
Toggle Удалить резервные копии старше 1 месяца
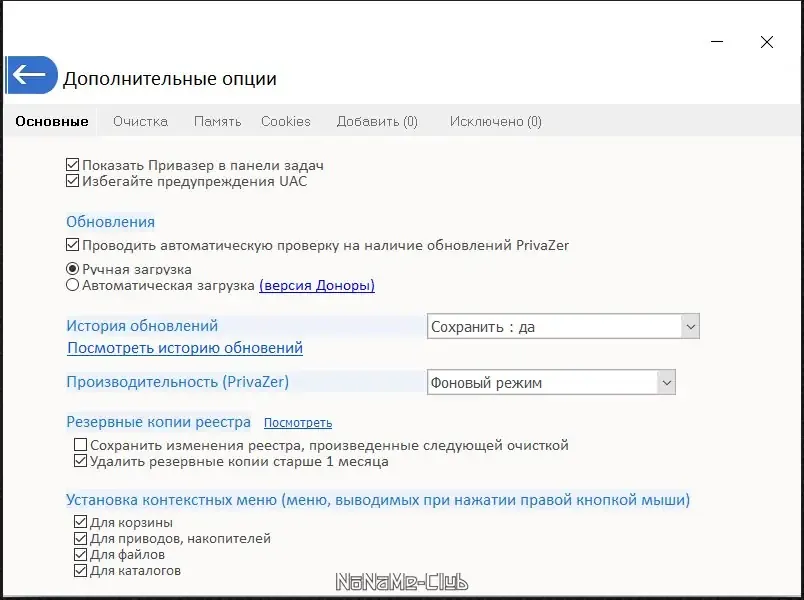[x=81, y=461]
